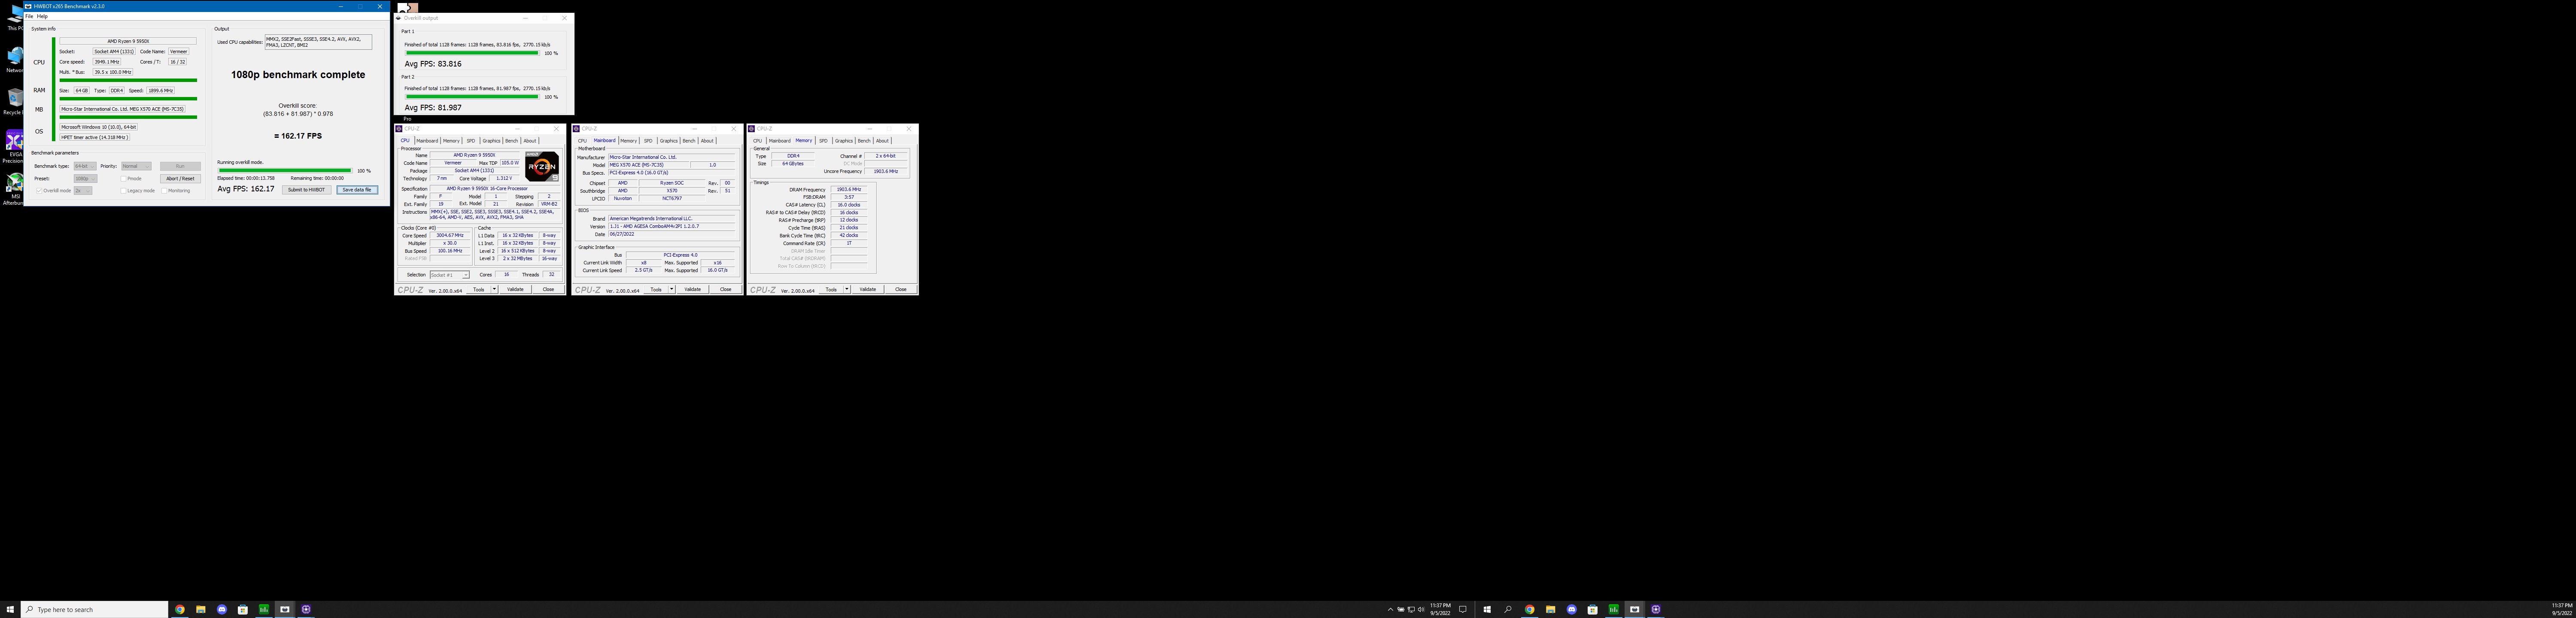This screenshot has height=618, width=2576.
Task: Toggle the Monitoring checkbox
Action: click(164, 190)
